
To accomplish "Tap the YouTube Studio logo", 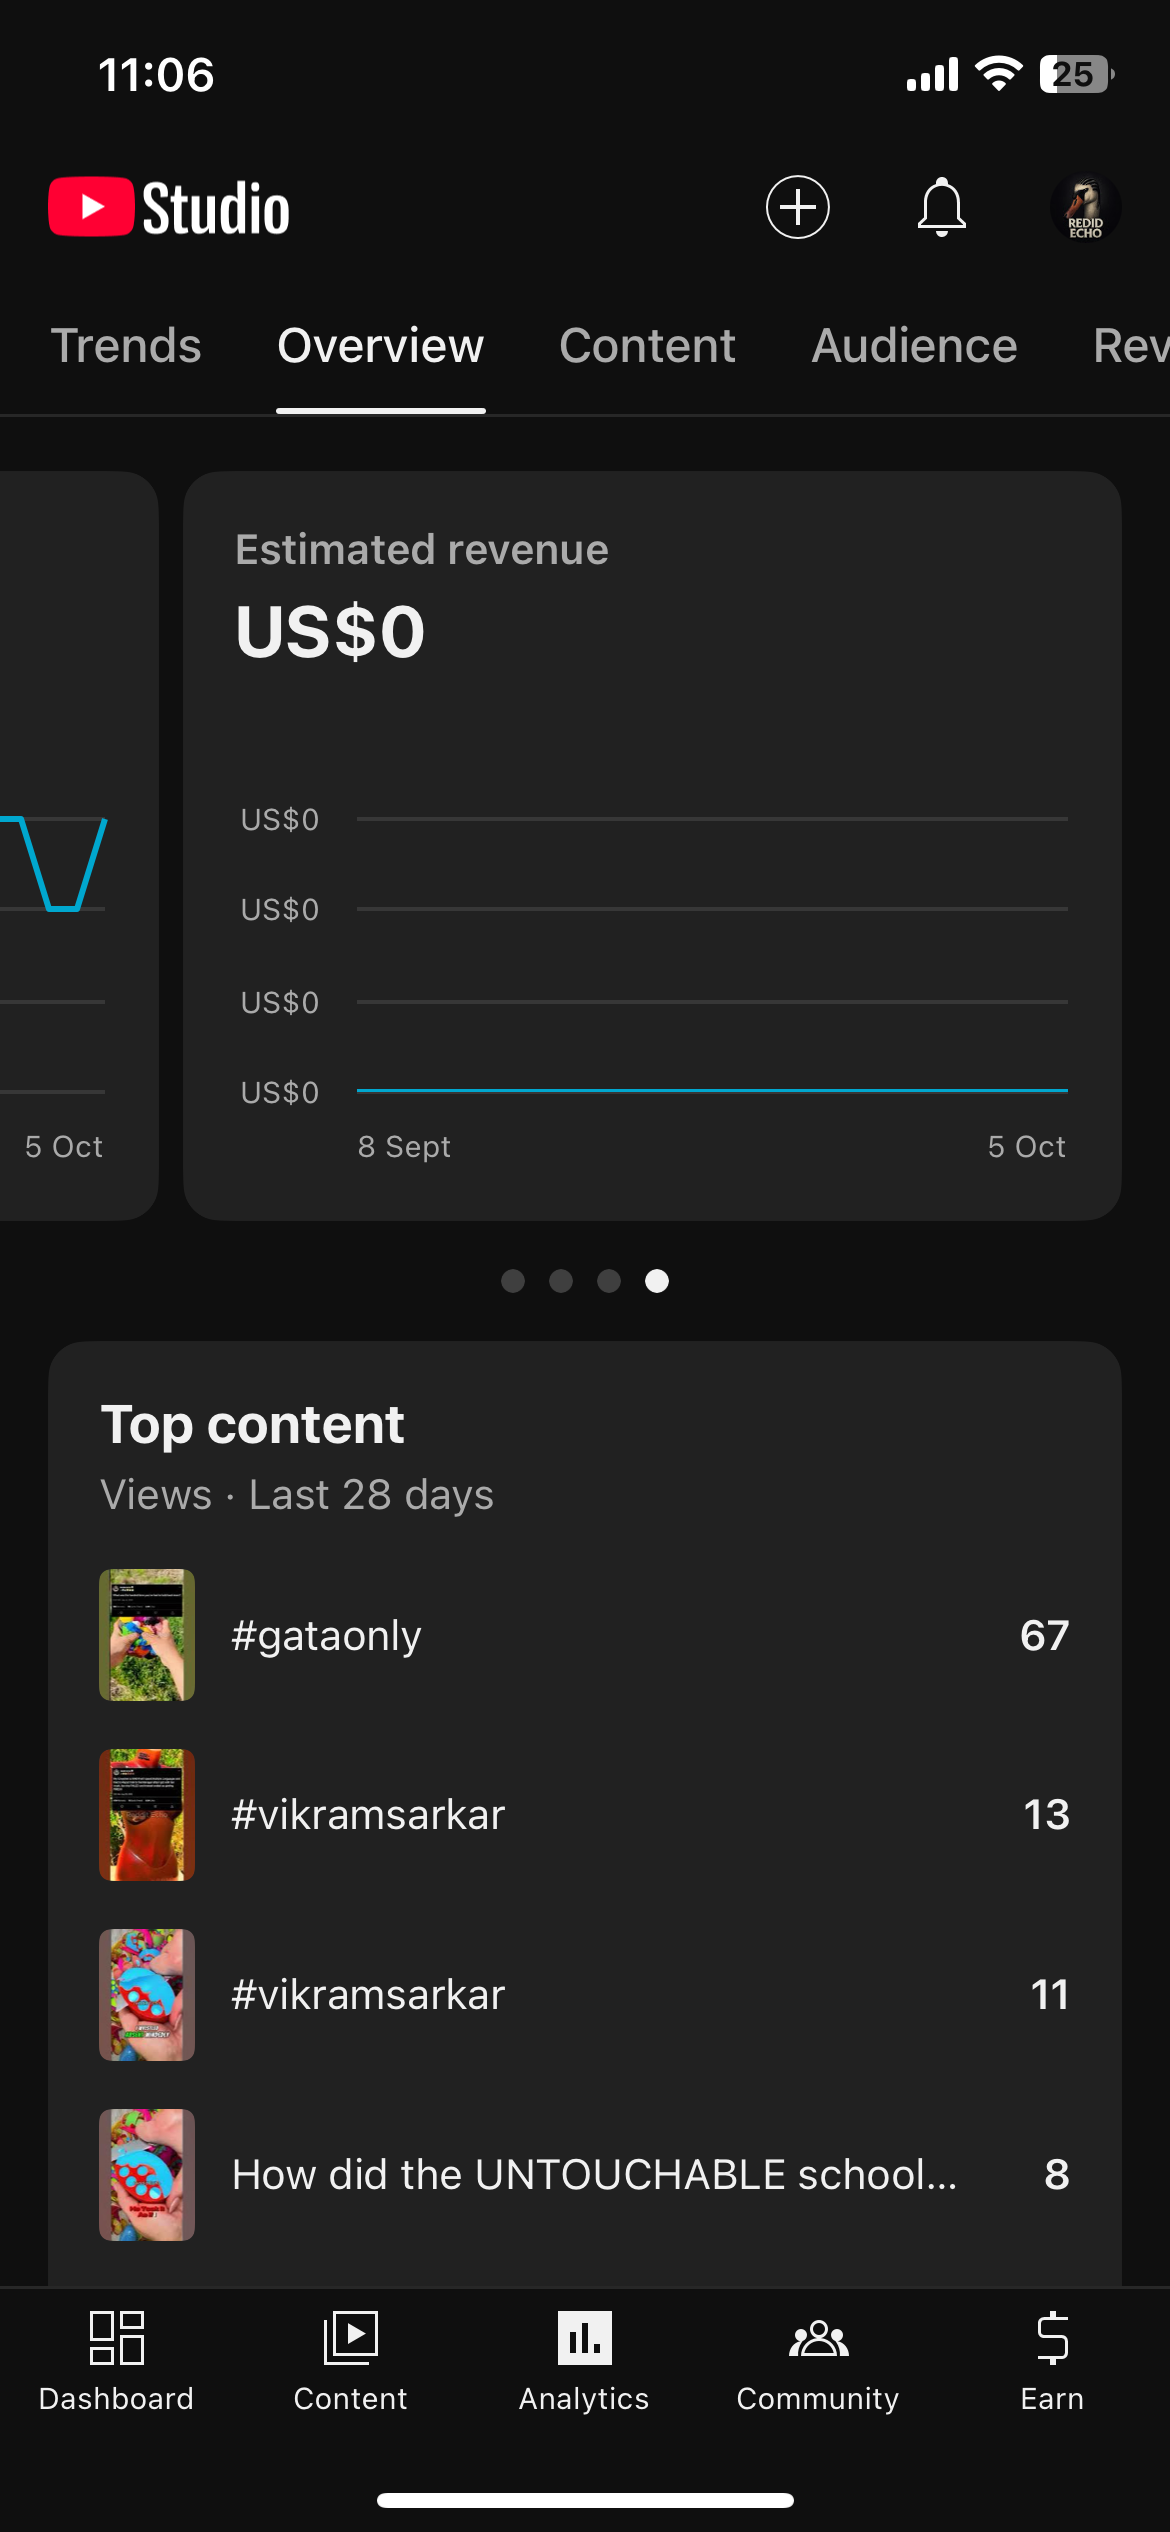I will coord(170,208).
